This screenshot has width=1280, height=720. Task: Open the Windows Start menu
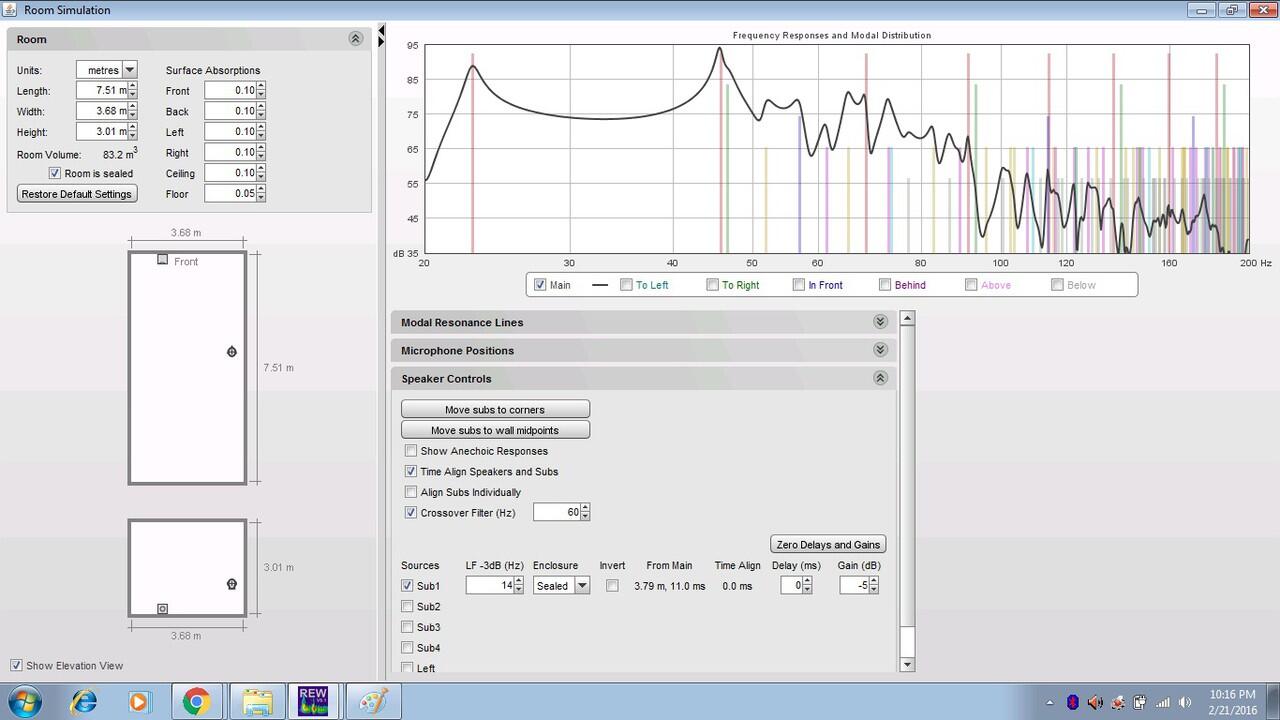click(24, 702)
